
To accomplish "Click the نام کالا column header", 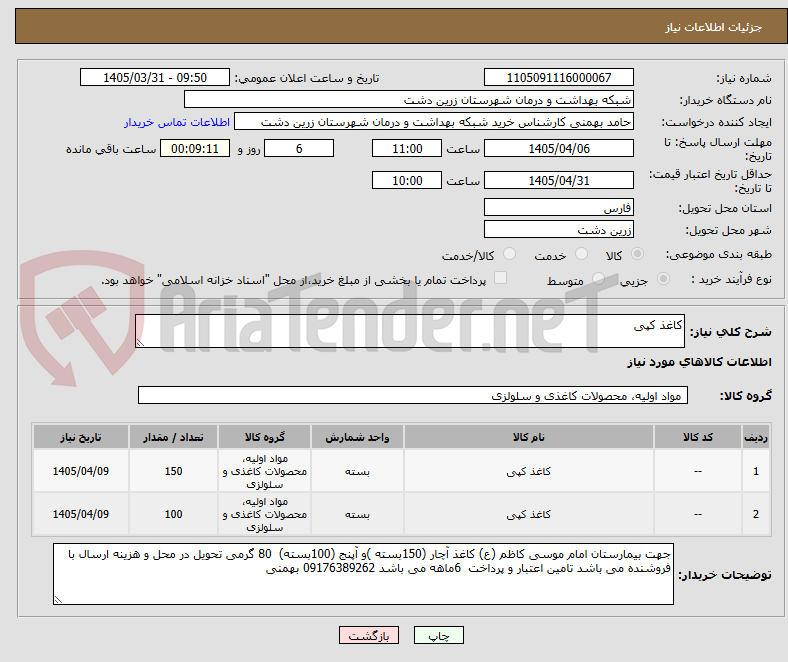I will click(x=529, y=437).
